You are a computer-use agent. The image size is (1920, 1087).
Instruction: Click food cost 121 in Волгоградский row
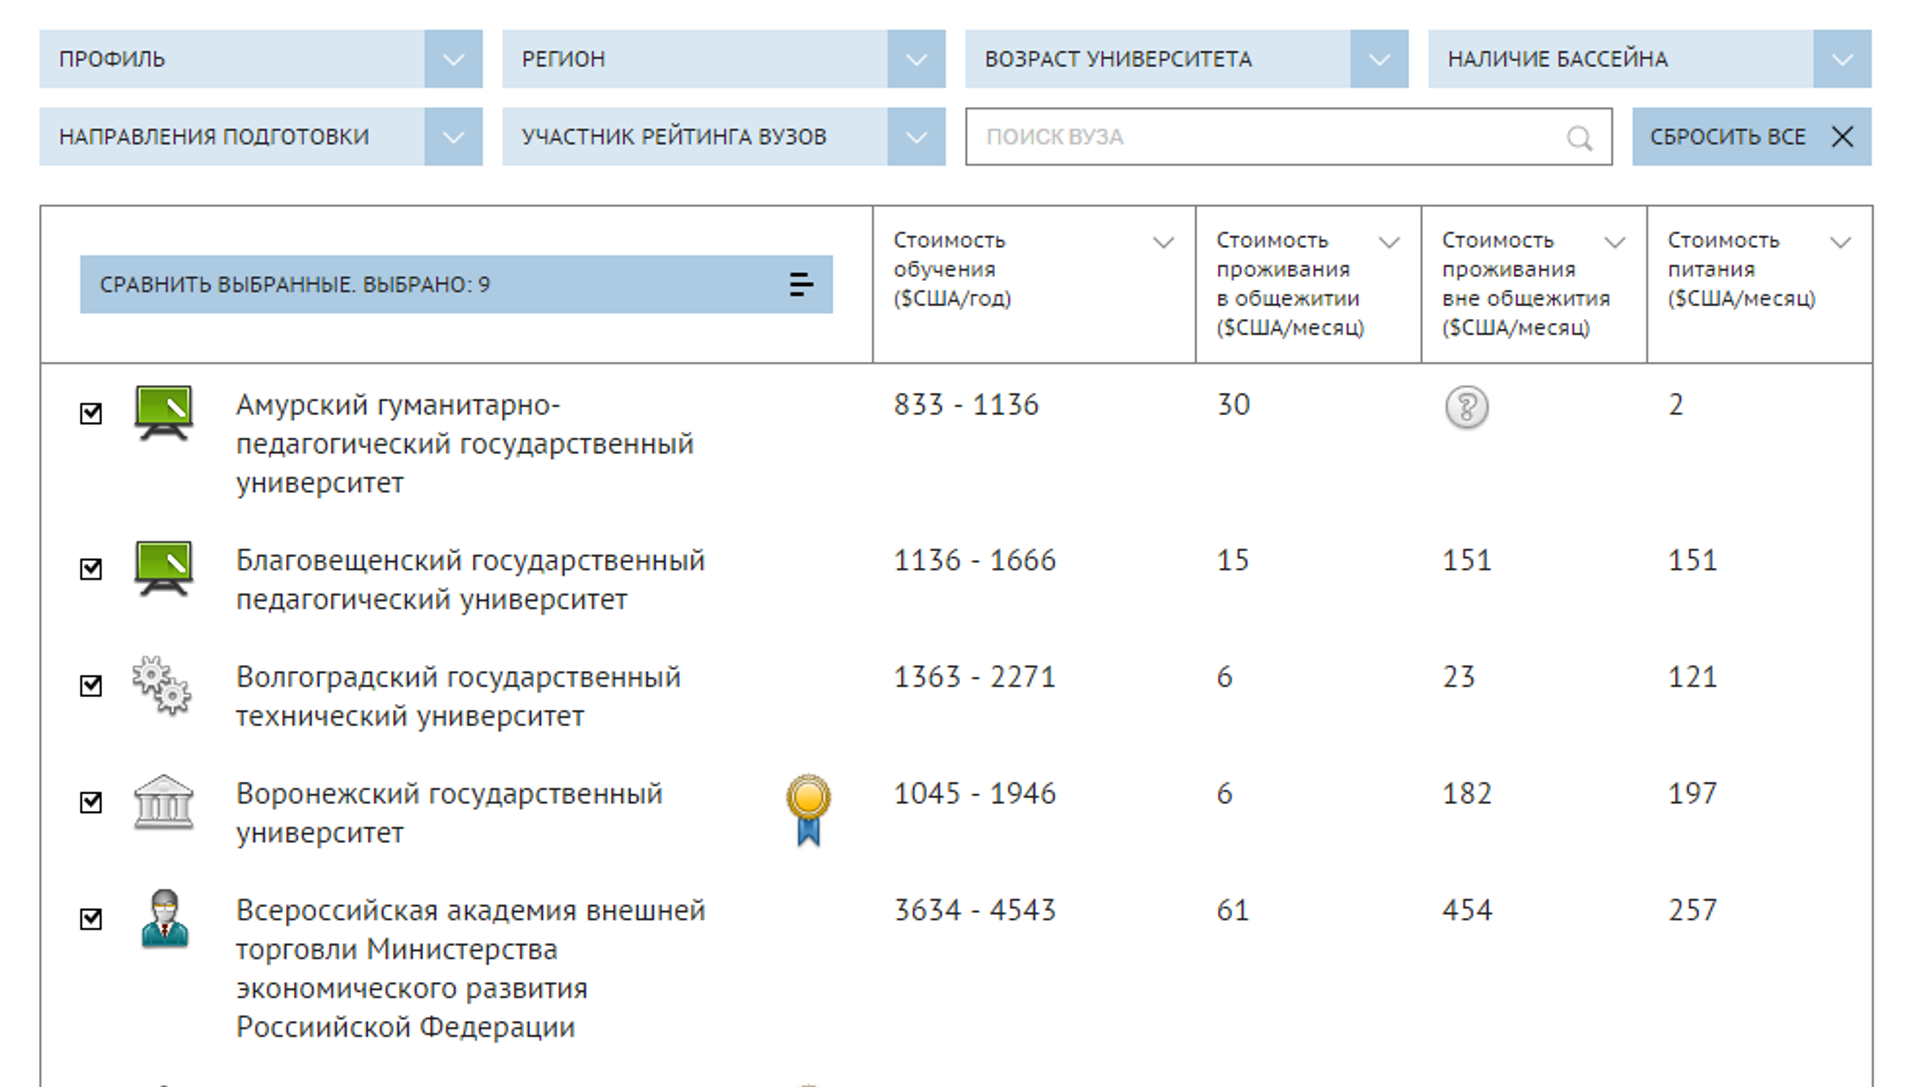tap(1692, 677)
